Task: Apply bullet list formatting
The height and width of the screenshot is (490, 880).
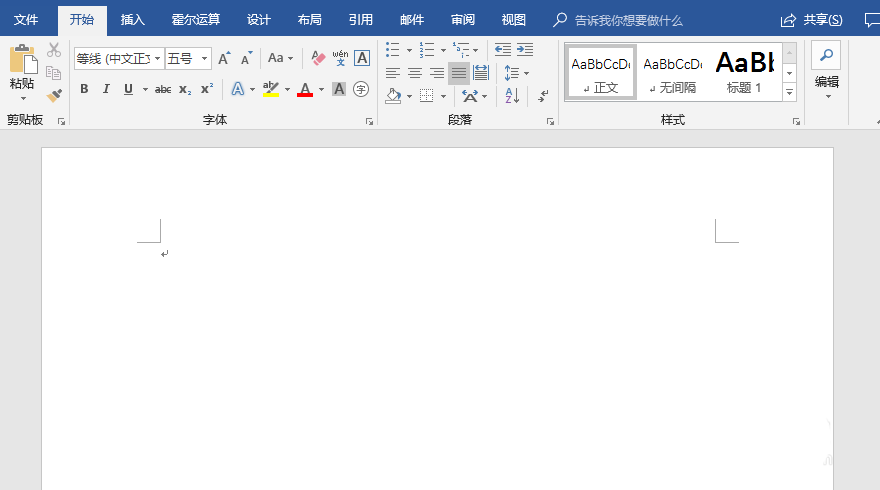Action: pyautogui.click(x=393, y=50)
